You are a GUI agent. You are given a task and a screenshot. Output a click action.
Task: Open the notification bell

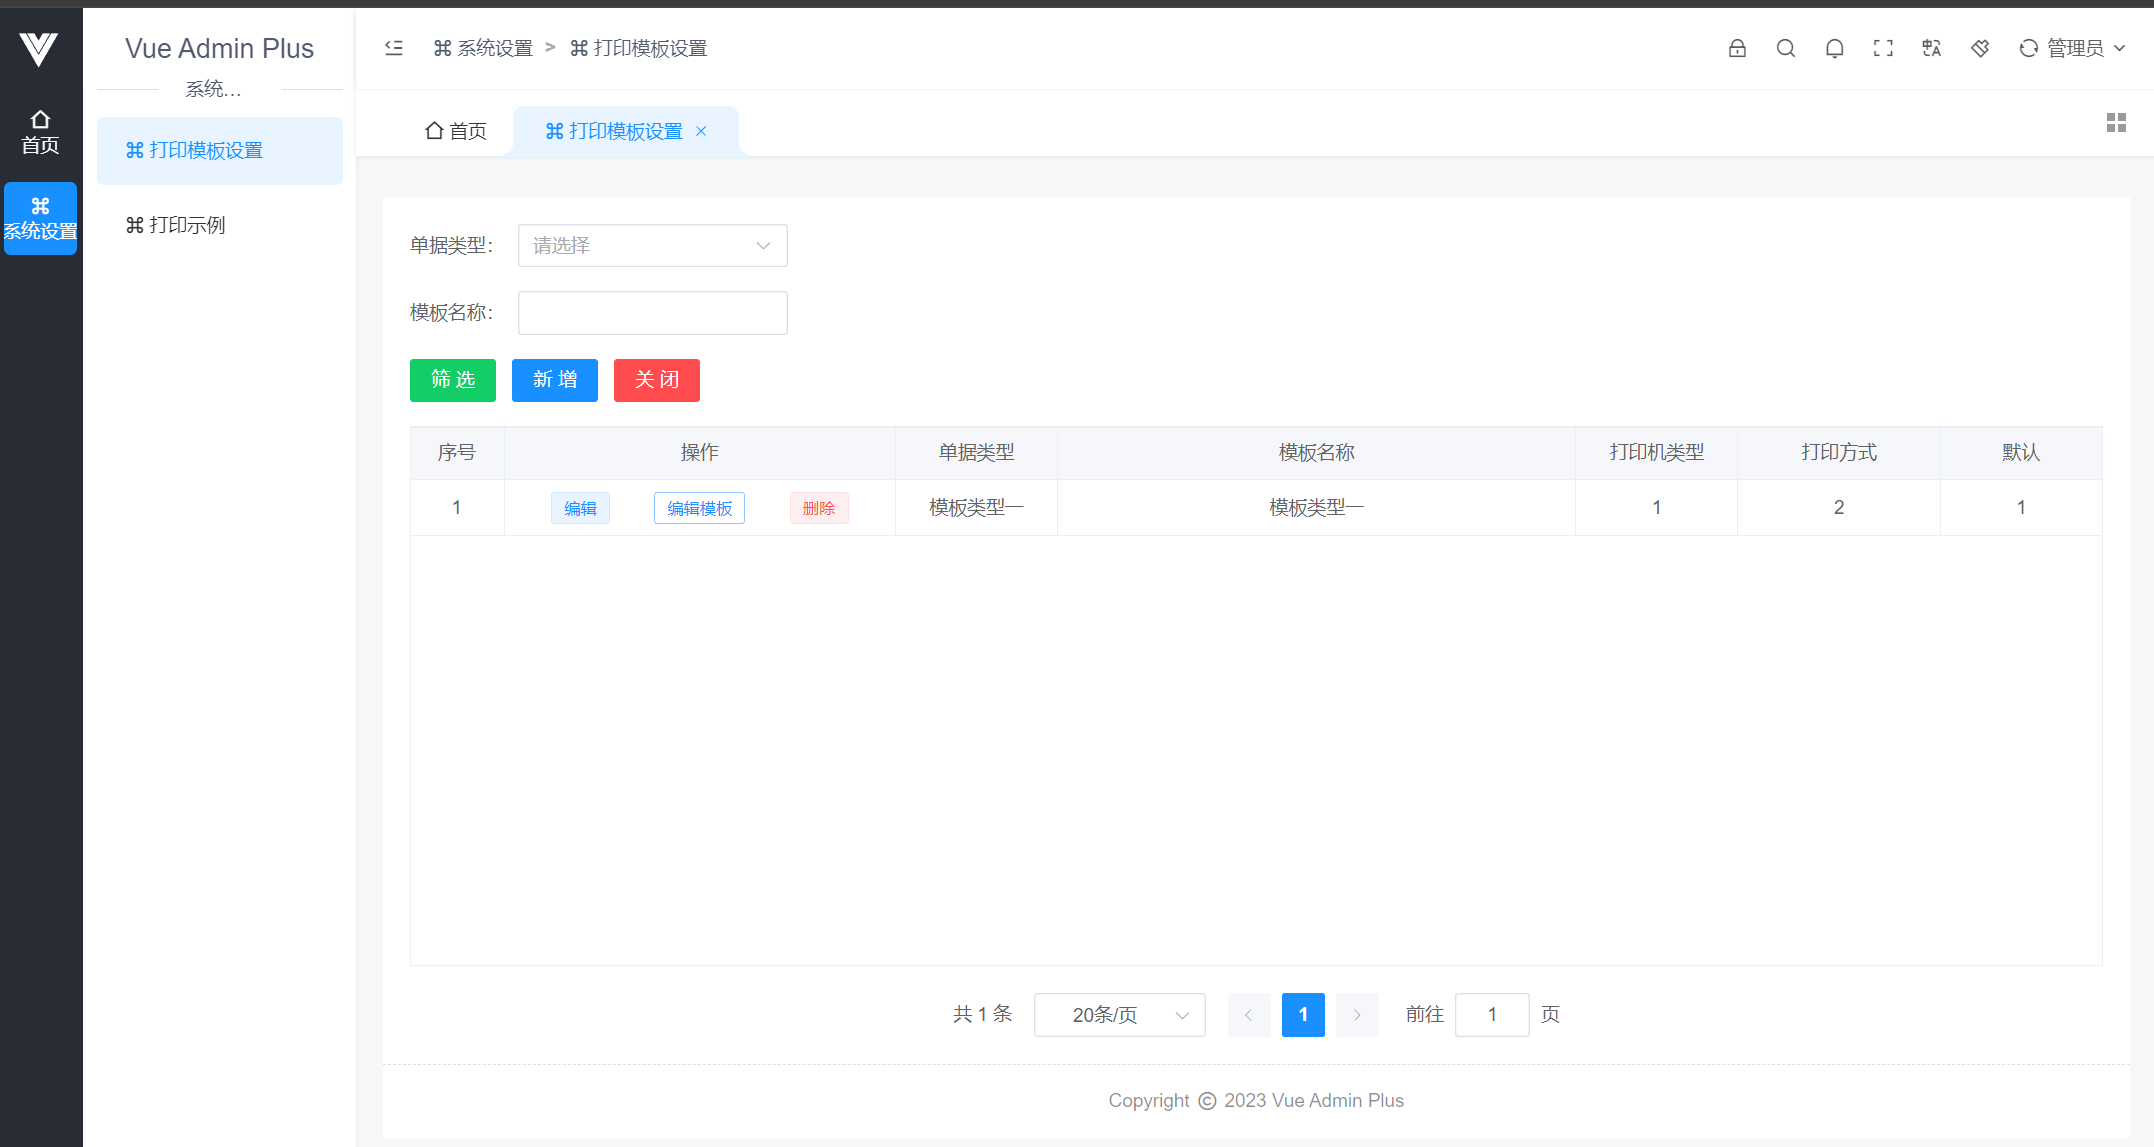point(1835,48)
